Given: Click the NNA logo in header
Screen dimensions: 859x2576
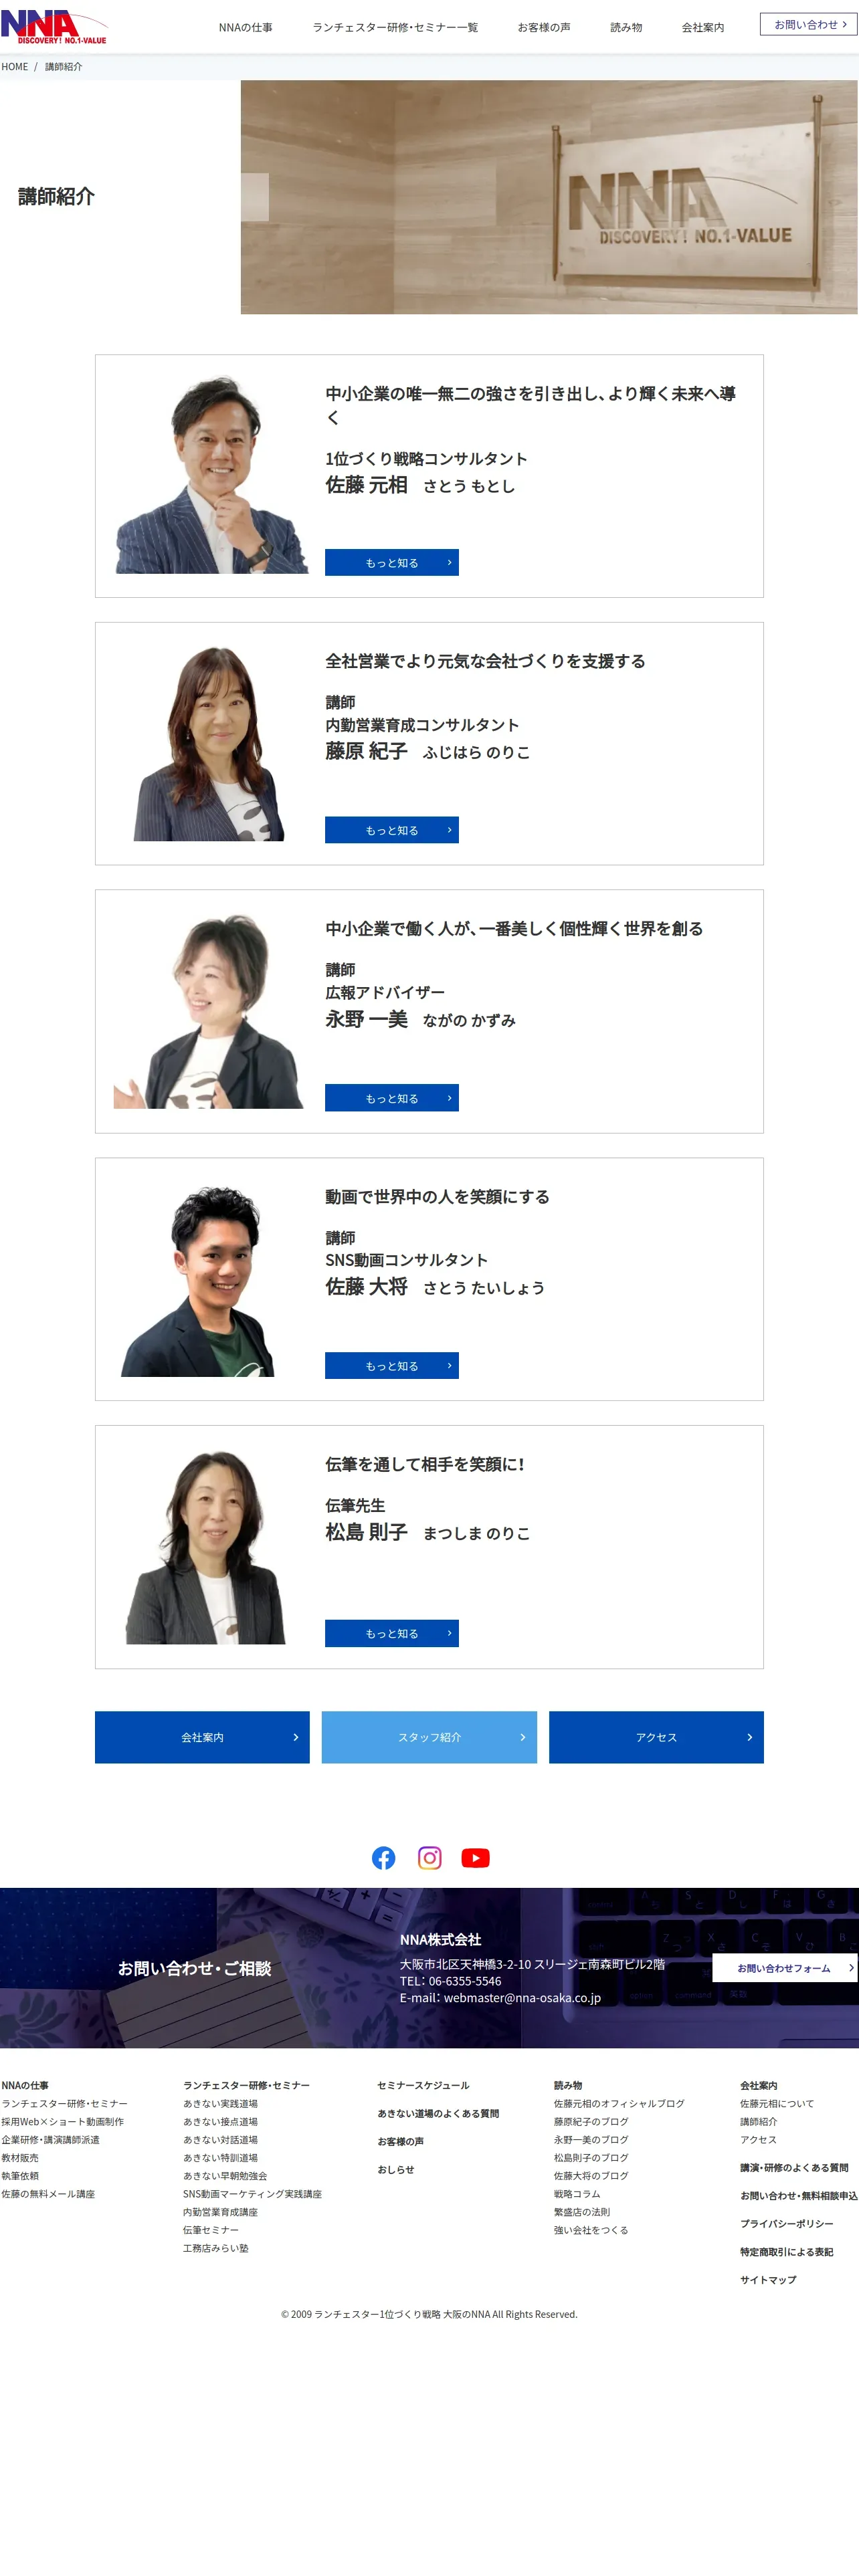Looking at the screenshot, I should pos(54,27).
